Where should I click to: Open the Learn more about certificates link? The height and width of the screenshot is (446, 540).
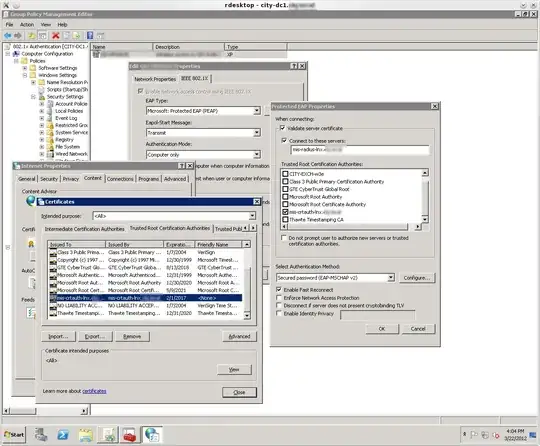click(94, 391)
